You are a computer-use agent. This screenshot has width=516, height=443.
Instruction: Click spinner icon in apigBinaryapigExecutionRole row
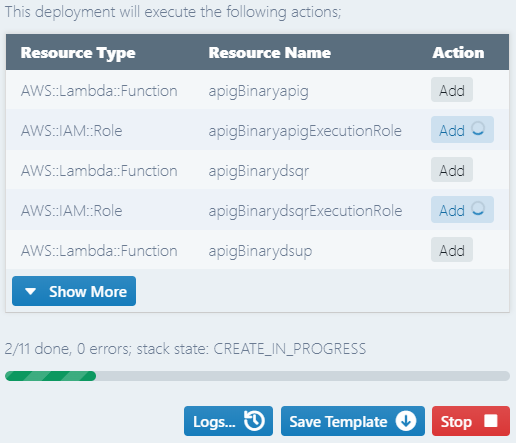pos(478,129)
